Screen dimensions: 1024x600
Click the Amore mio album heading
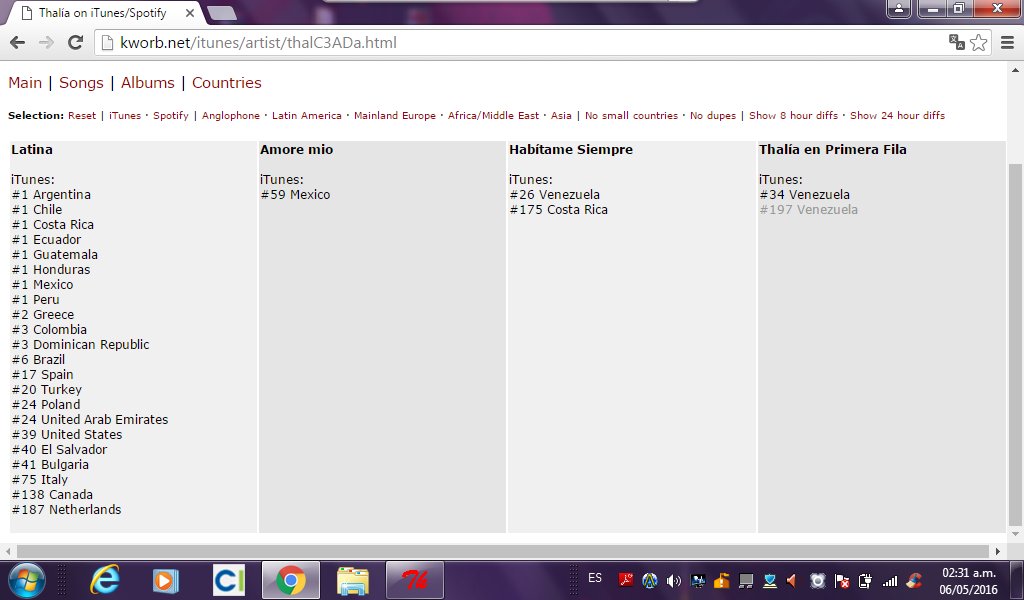[296, 150]
